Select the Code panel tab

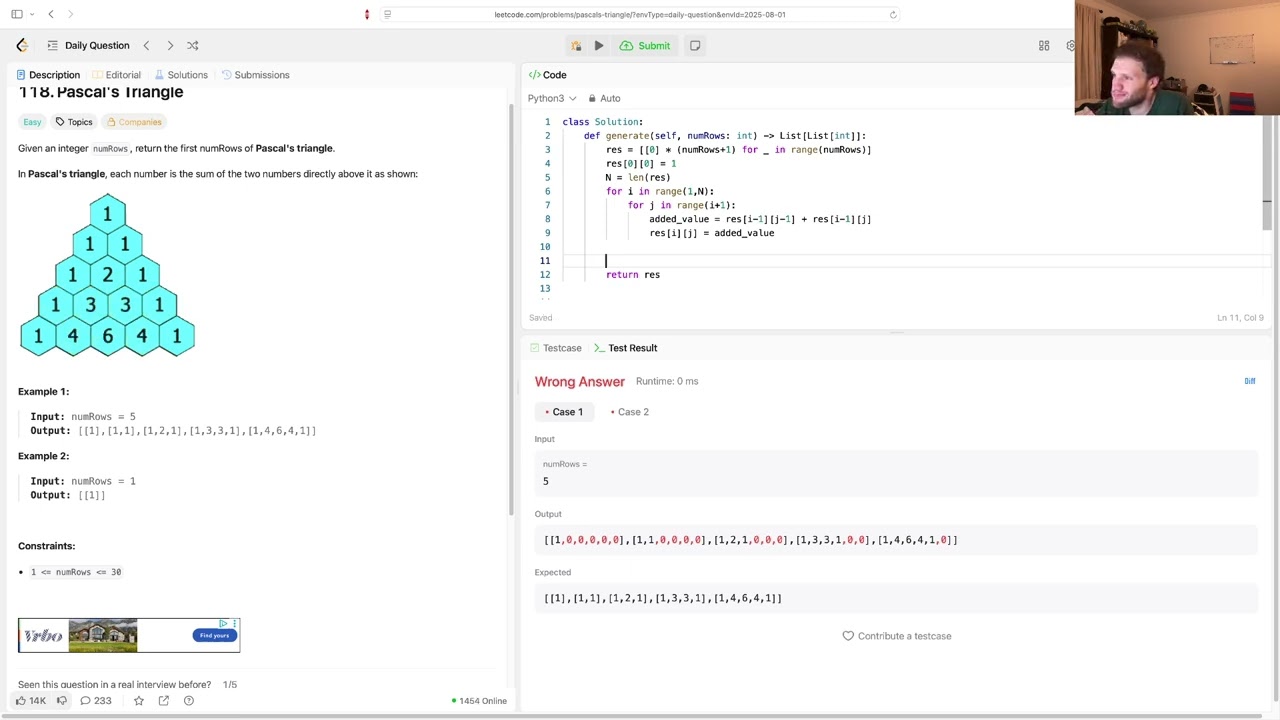[x=548, y=75]
